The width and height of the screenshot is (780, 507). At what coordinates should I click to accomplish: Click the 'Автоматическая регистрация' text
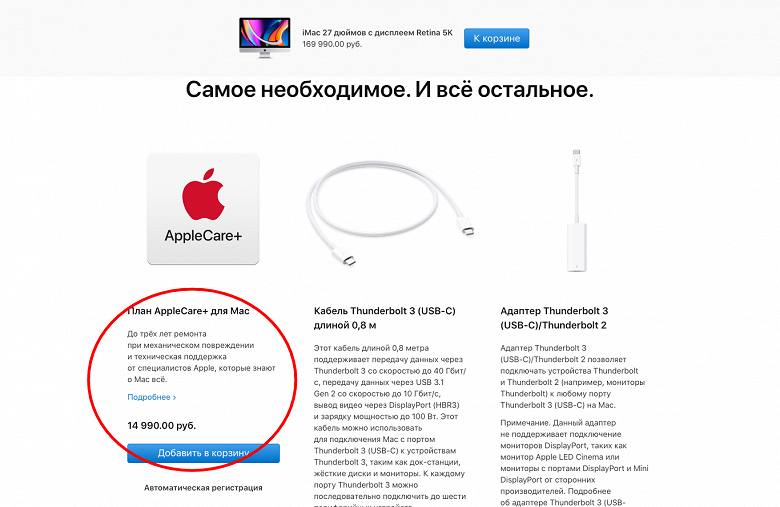point(203,488)
